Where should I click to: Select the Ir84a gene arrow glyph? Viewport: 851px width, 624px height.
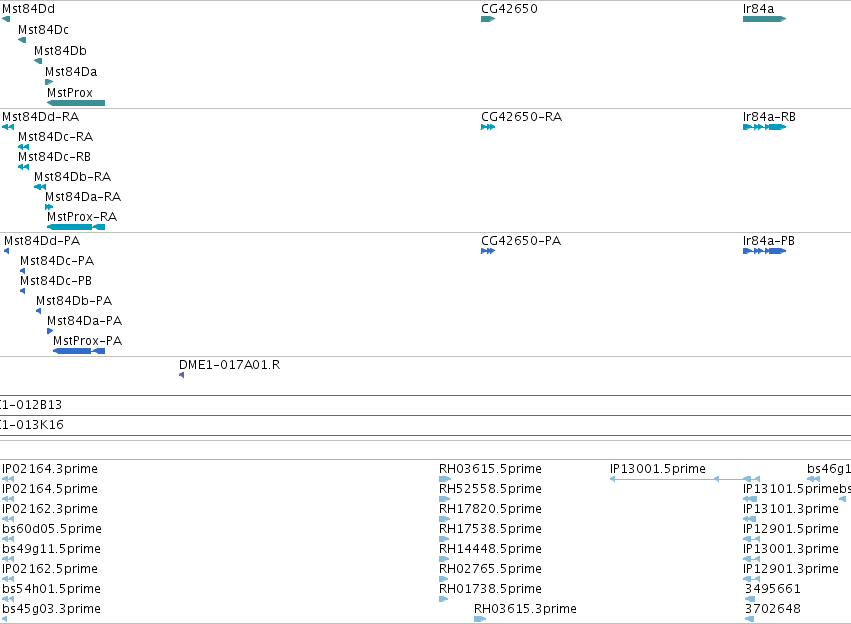point(764,19)
